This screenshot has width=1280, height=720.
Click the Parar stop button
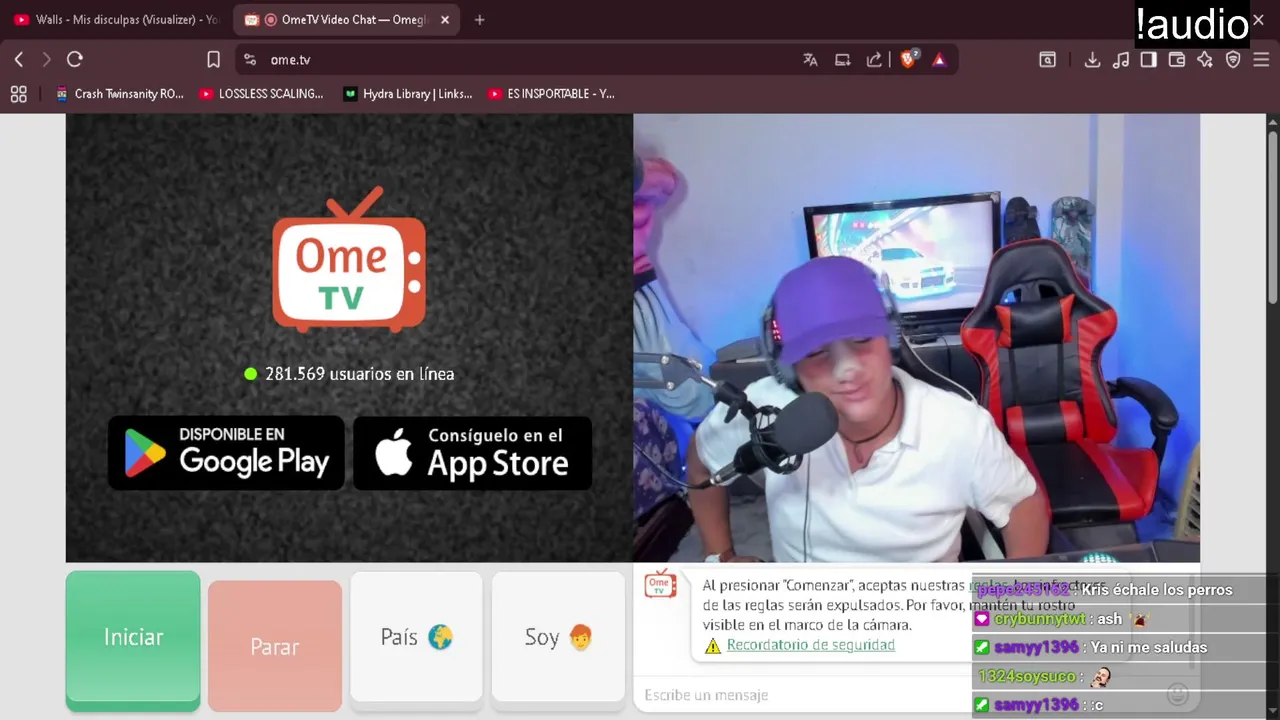(275, 645)
